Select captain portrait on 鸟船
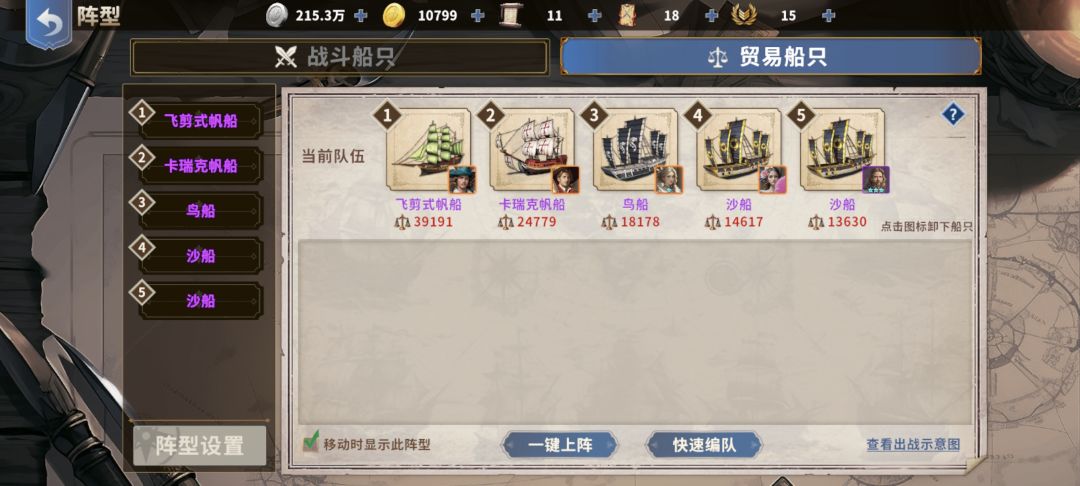 (669, 180)
